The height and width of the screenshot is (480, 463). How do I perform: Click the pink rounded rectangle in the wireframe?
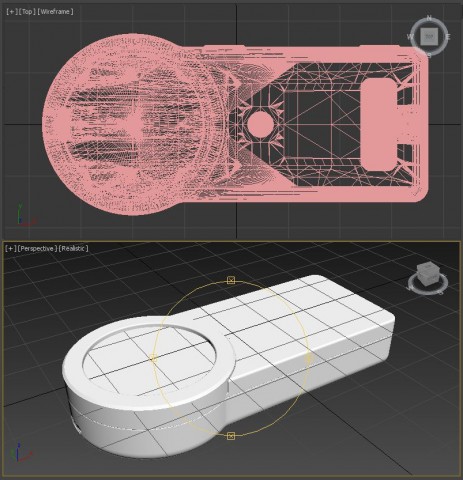[379, 124]
